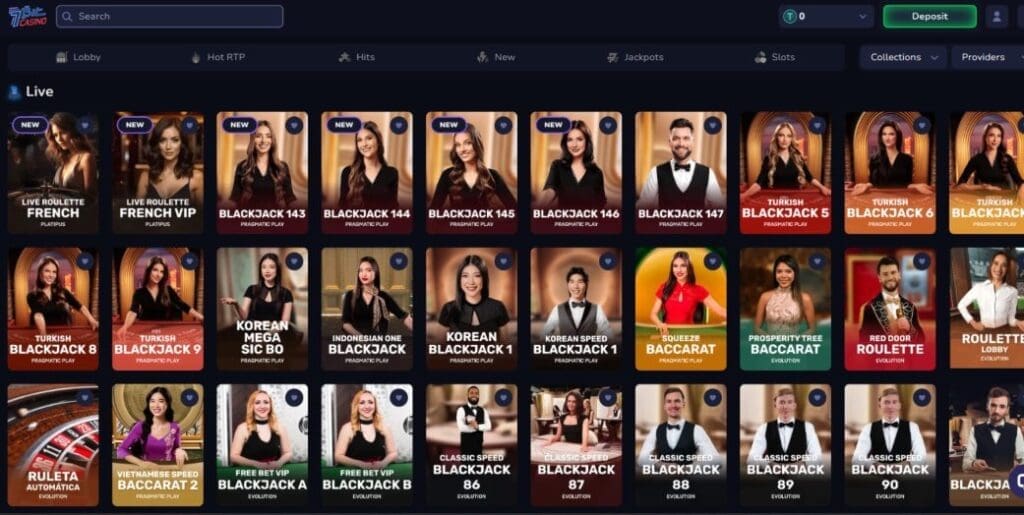This screenshot has height=515, width=1024.
Task: Open the balance currency dropdown
Action: tap(825, 16)
